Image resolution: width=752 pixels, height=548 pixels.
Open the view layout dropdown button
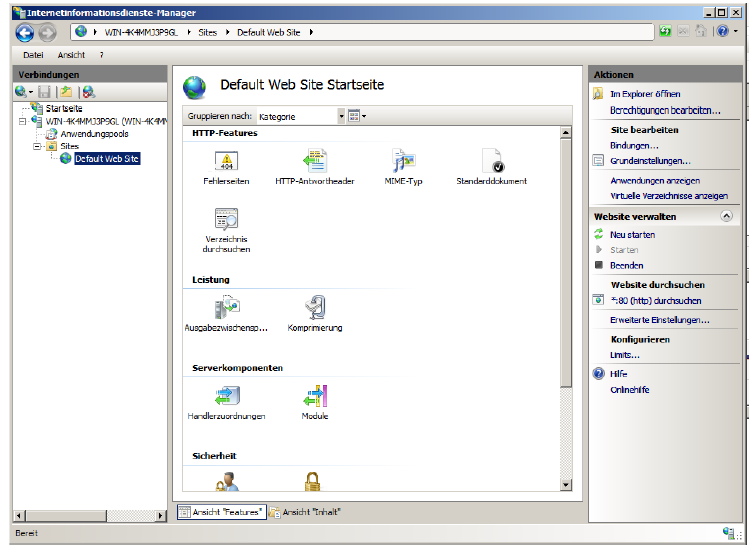pyautogui.click(x=357, y=116)
